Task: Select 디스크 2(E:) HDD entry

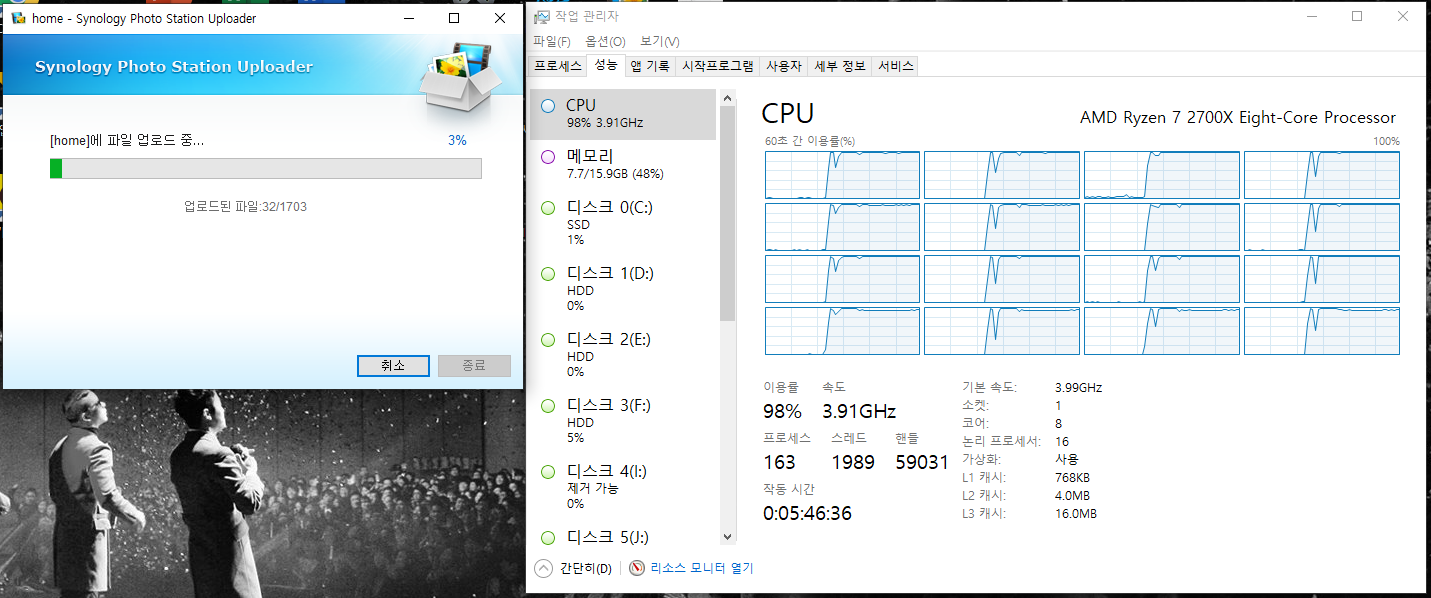Action: point(623,355)
